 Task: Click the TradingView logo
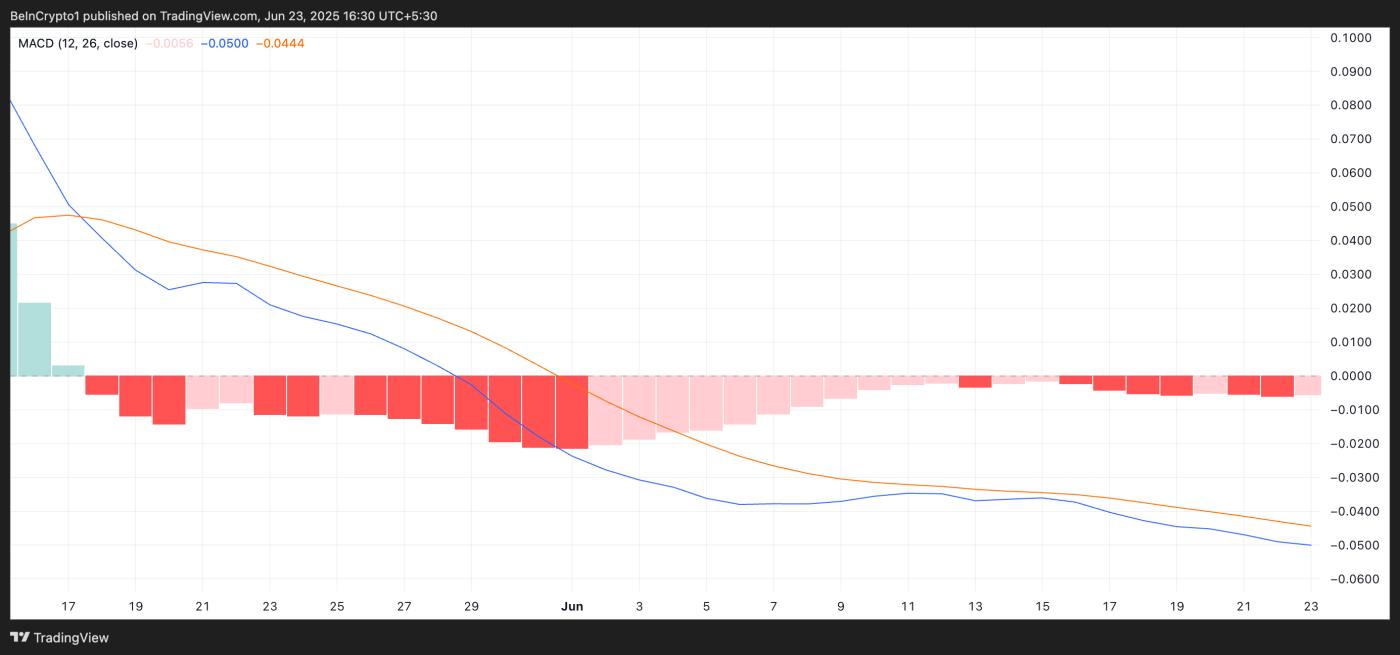coord(59,637)
